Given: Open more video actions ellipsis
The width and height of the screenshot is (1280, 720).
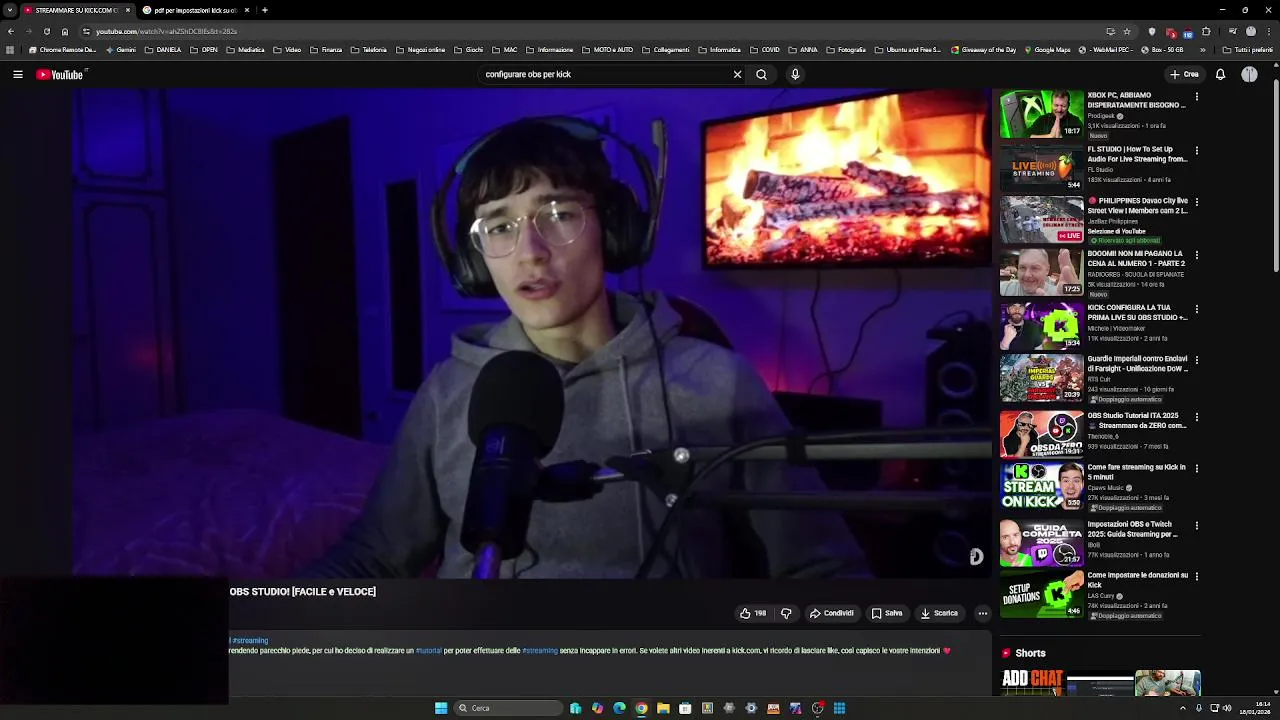Looking at the screenshot, I should pos(983,613).
